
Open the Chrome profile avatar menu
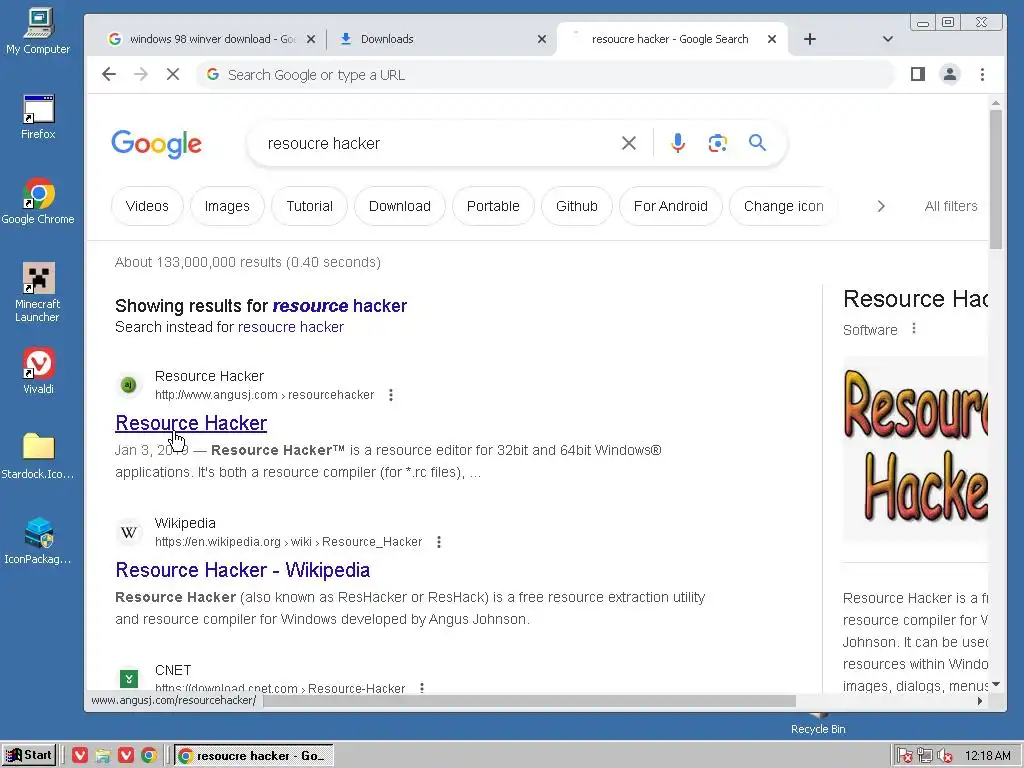coord(950,74)
